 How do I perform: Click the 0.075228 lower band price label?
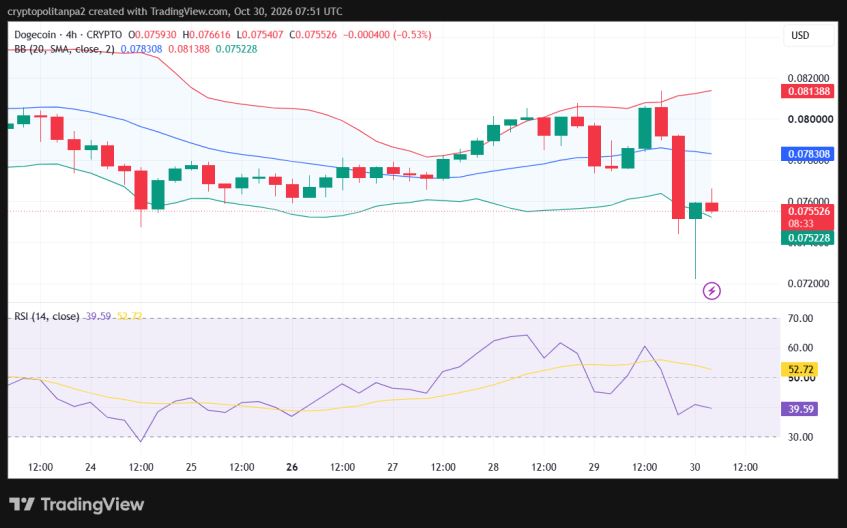click(808, 238)
